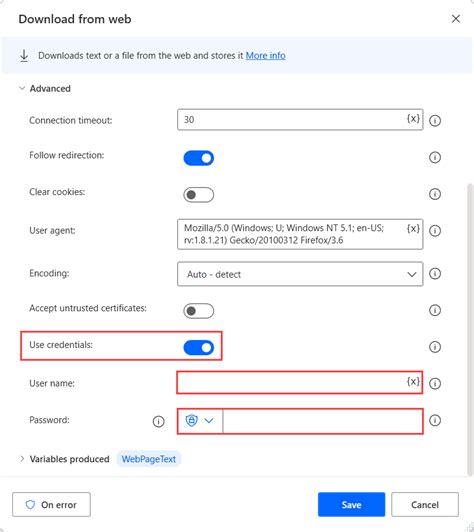
Task: Open the variable picker in the User name field
Action: pos(413,381)
